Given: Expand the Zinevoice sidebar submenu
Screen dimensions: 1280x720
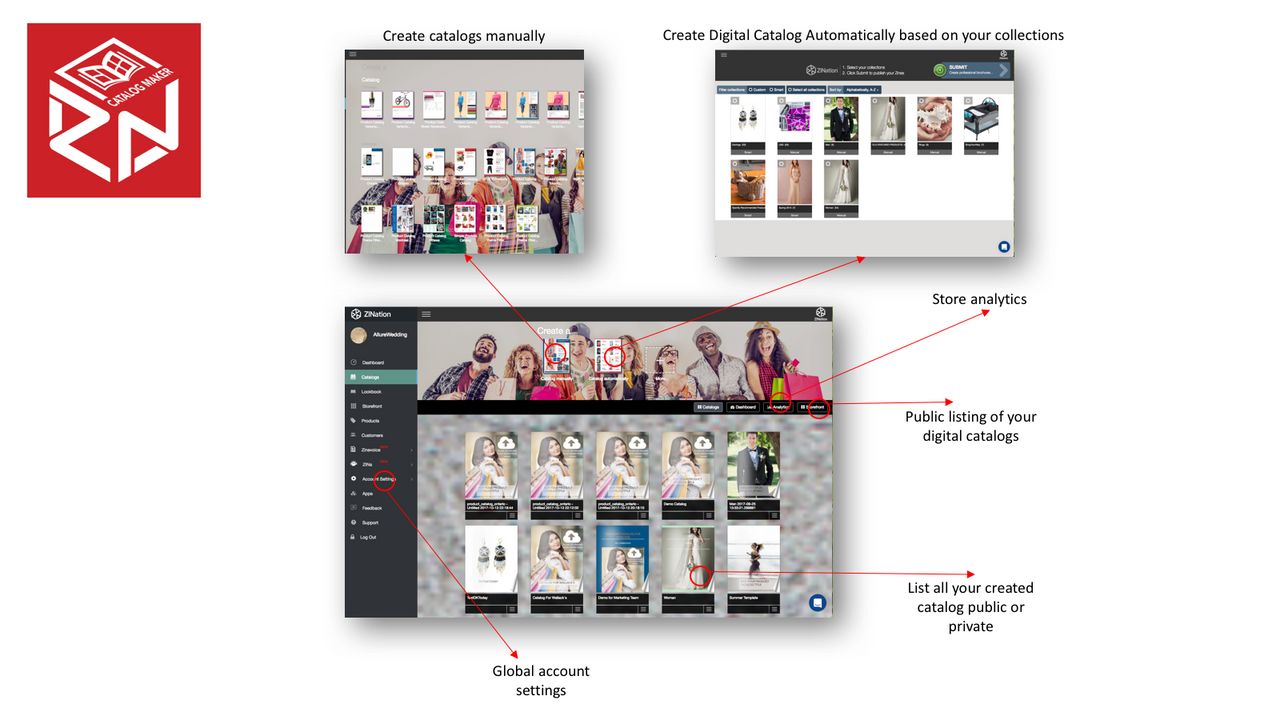Looking at the screenshot, I should click(381, 450).
